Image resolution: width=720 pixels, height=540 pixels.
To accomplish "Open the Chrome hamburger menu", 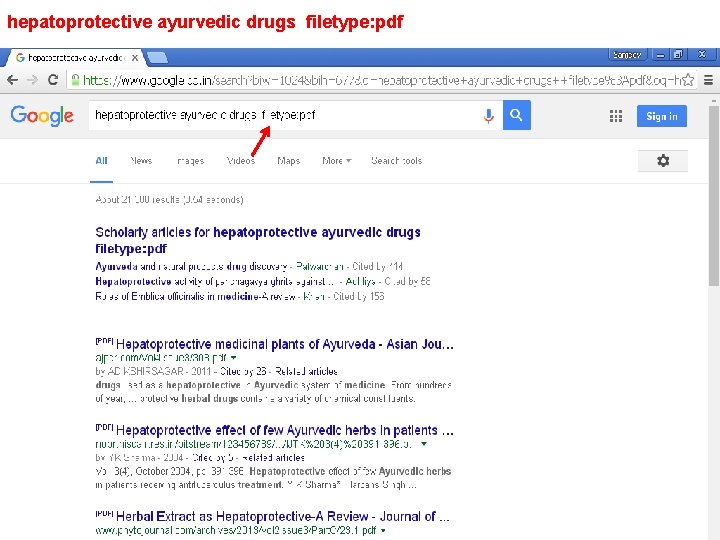I will (709, 80).
